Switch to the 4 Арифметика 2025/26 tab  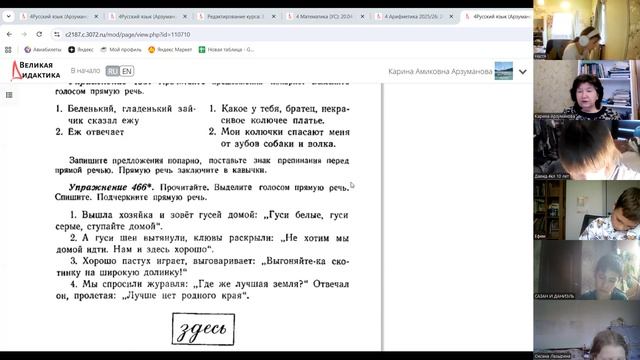click(412, 17)
